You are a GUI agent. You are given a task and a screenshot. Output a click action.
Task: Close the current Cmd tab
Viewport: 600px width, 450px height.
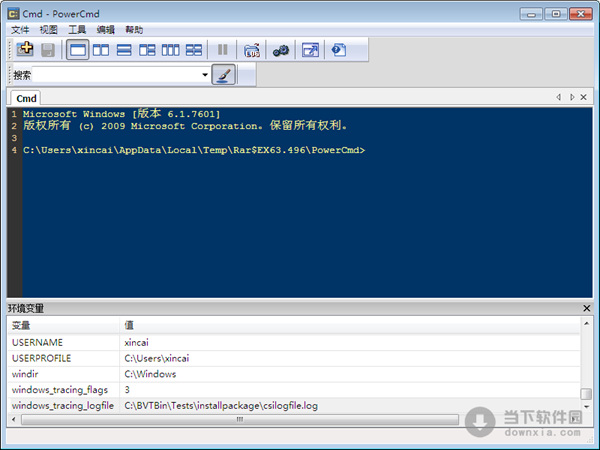point(584,97)
